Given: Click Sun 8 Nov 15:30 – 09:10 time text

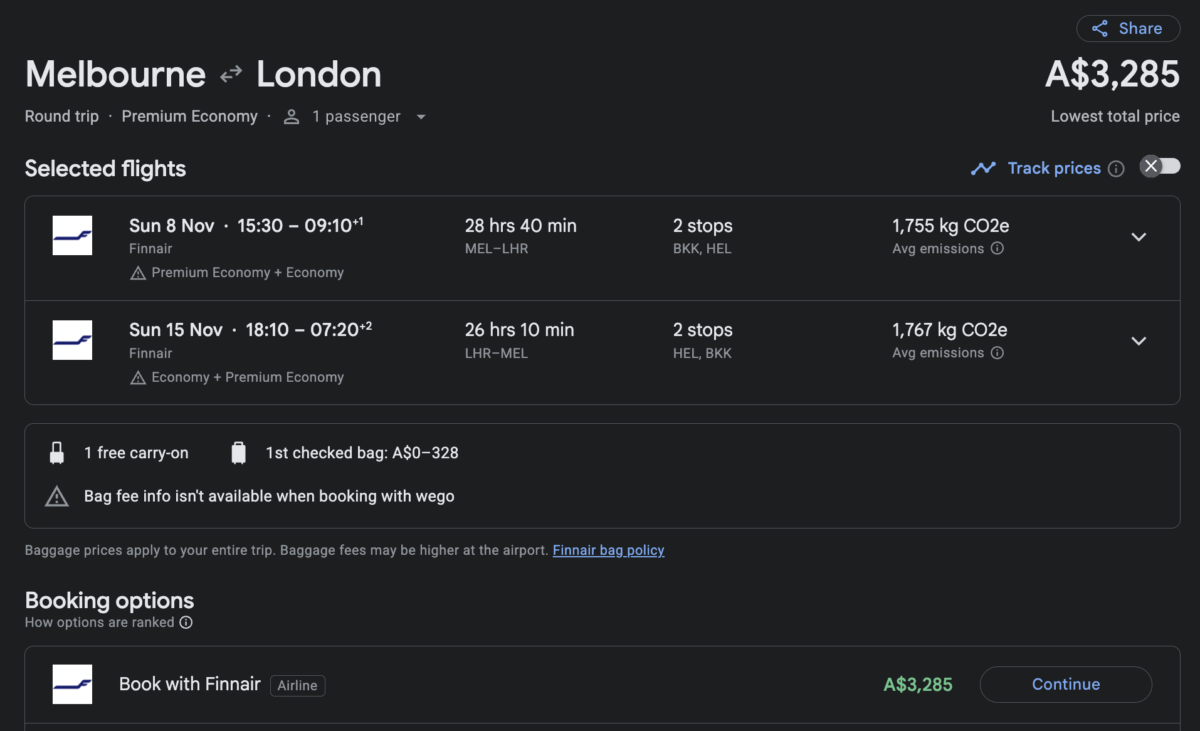Looking at the screenshot, I should tap(246, 226).
